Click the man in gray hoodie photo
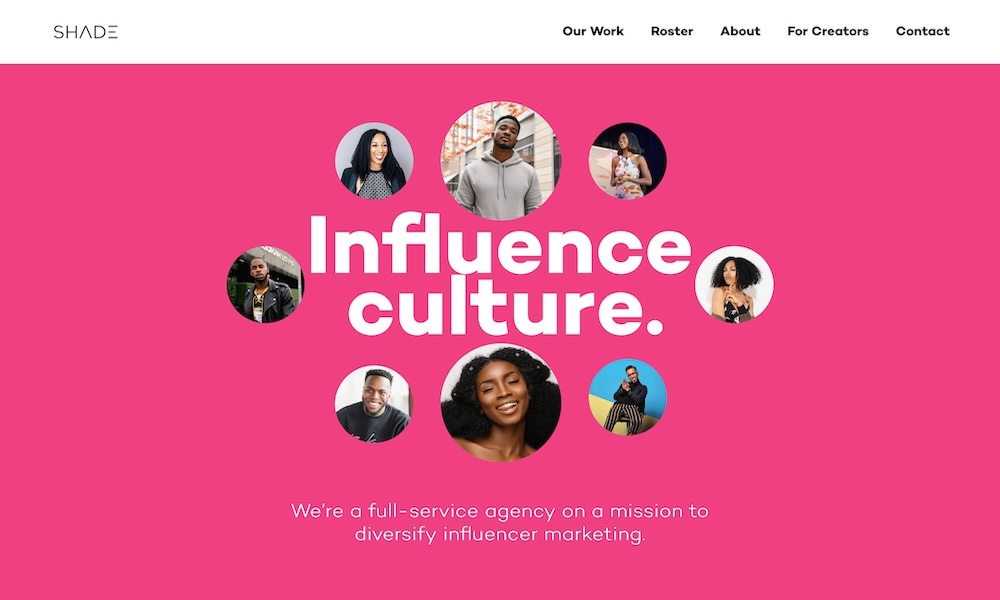The width and height of the screenshot is (1000, 600). click(x=500, y=160)
